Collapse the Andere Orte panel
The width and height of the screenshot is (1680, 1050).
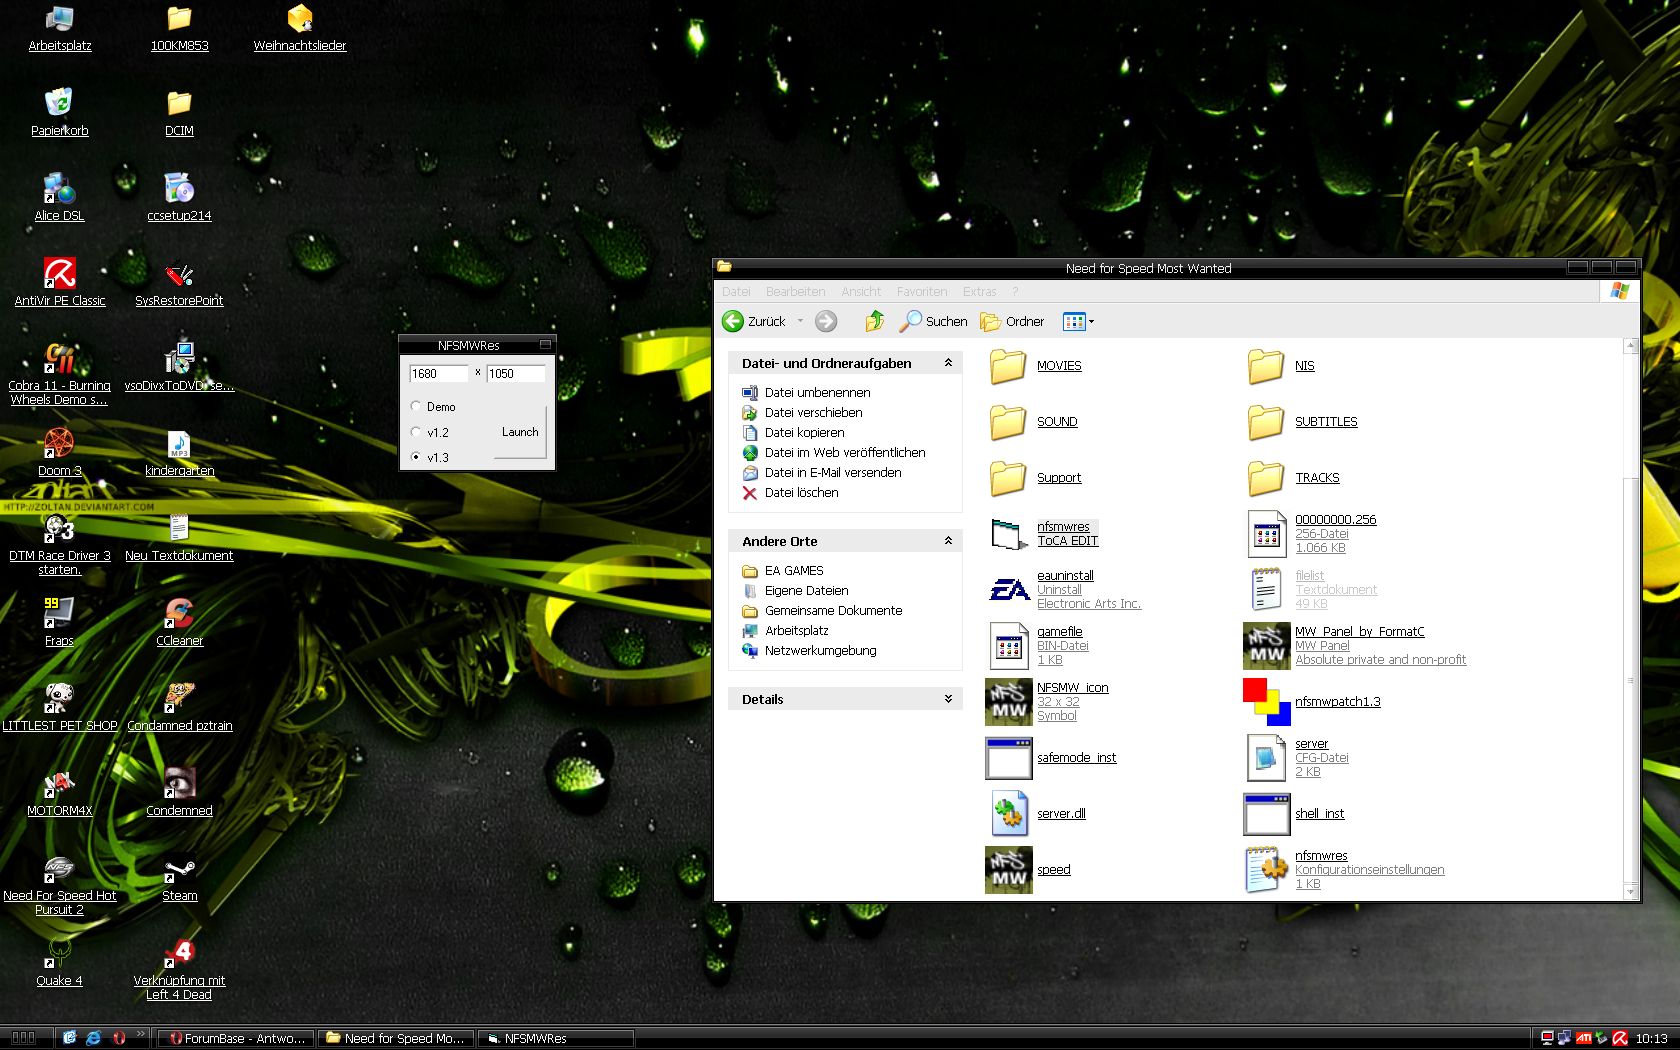point(948,541)
